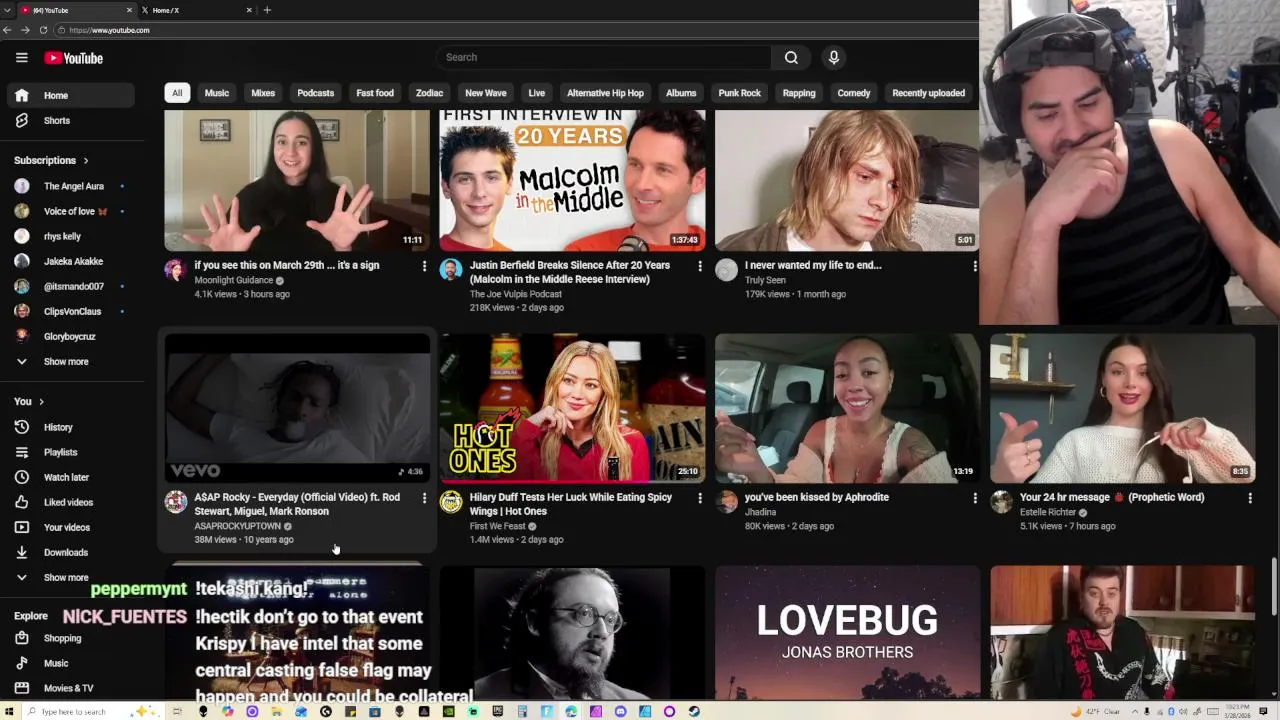The height and width of the screenshot is (720, 1280).
Task: Open options menu for March 29th sign video
Action: (x=424, y=266)
